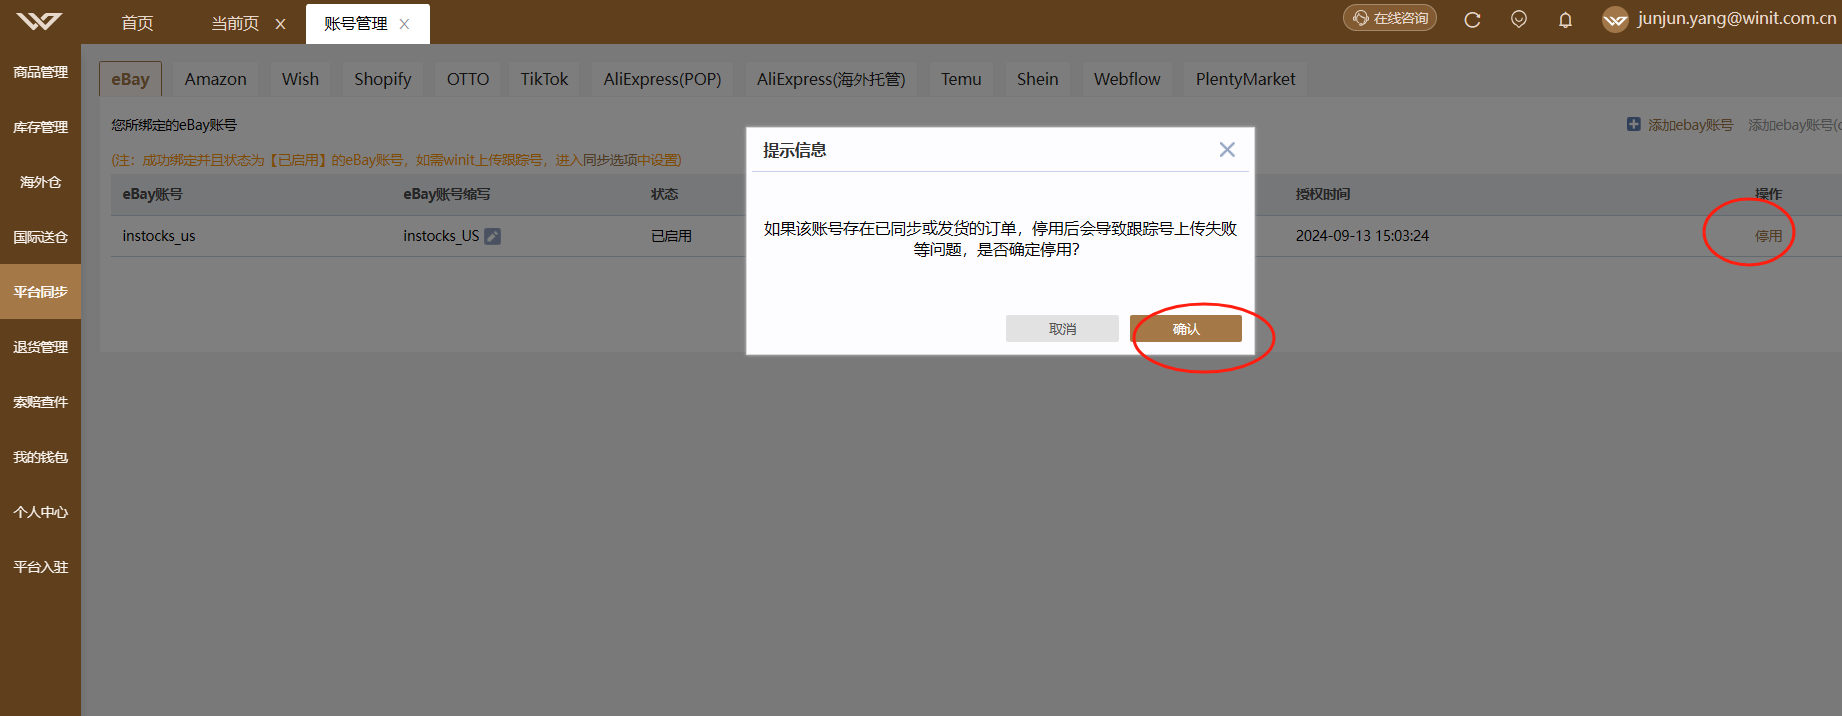Open the notification bell icon

[1565, 20]
